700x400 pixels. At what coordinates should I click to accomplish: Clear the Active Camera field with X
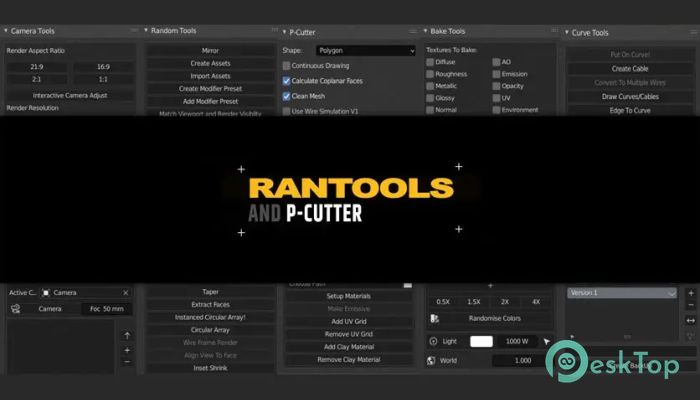click(125, 293)
